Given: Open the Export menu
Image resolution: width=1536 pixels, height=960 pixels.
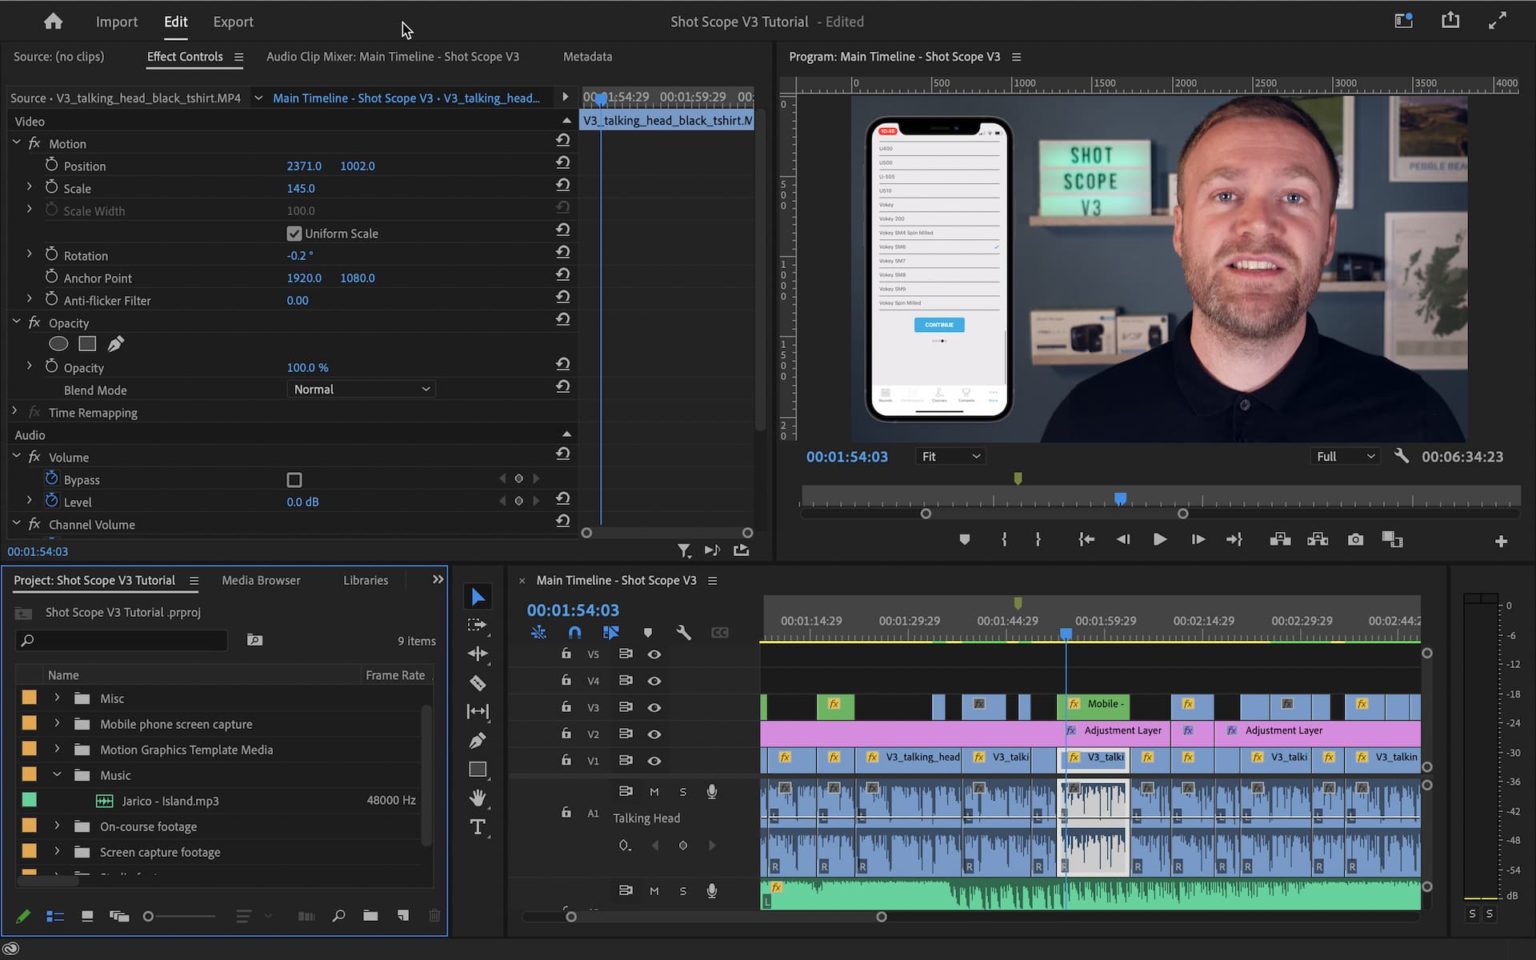Looking at the screenshot, I should click(232, 21).
